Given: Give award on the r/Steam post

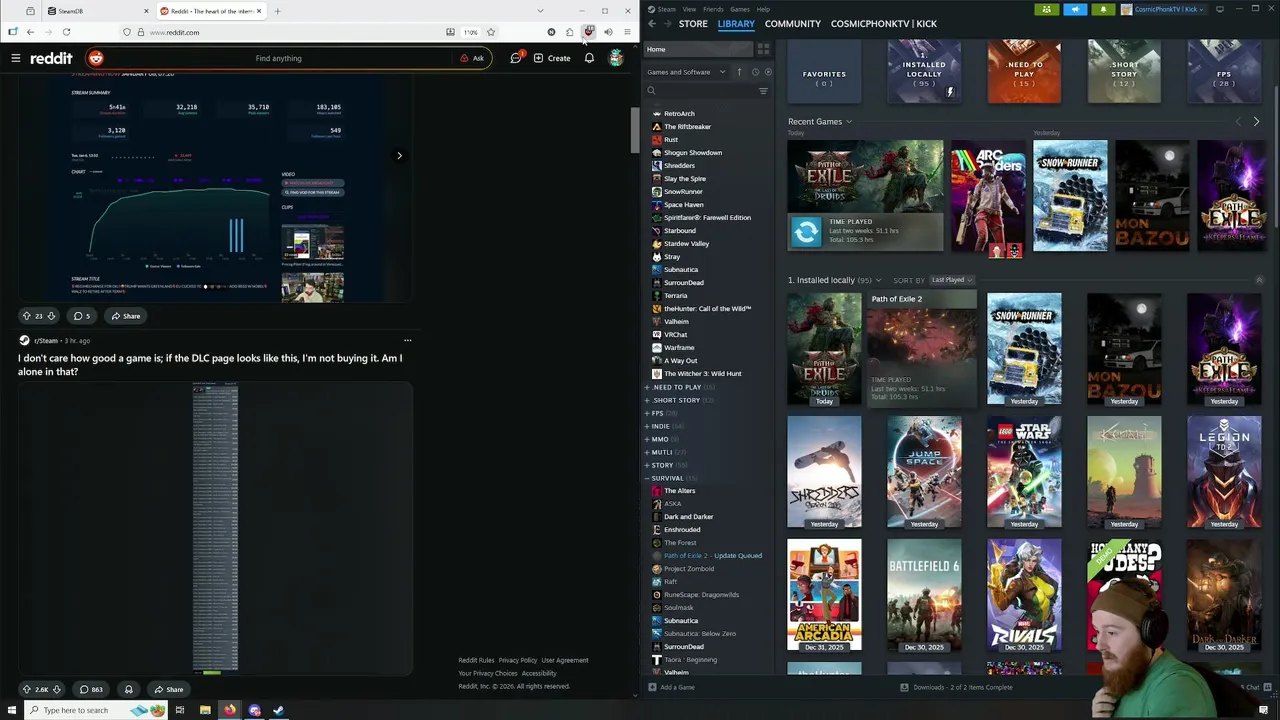Looking at the screenshot, I should 128,689.
